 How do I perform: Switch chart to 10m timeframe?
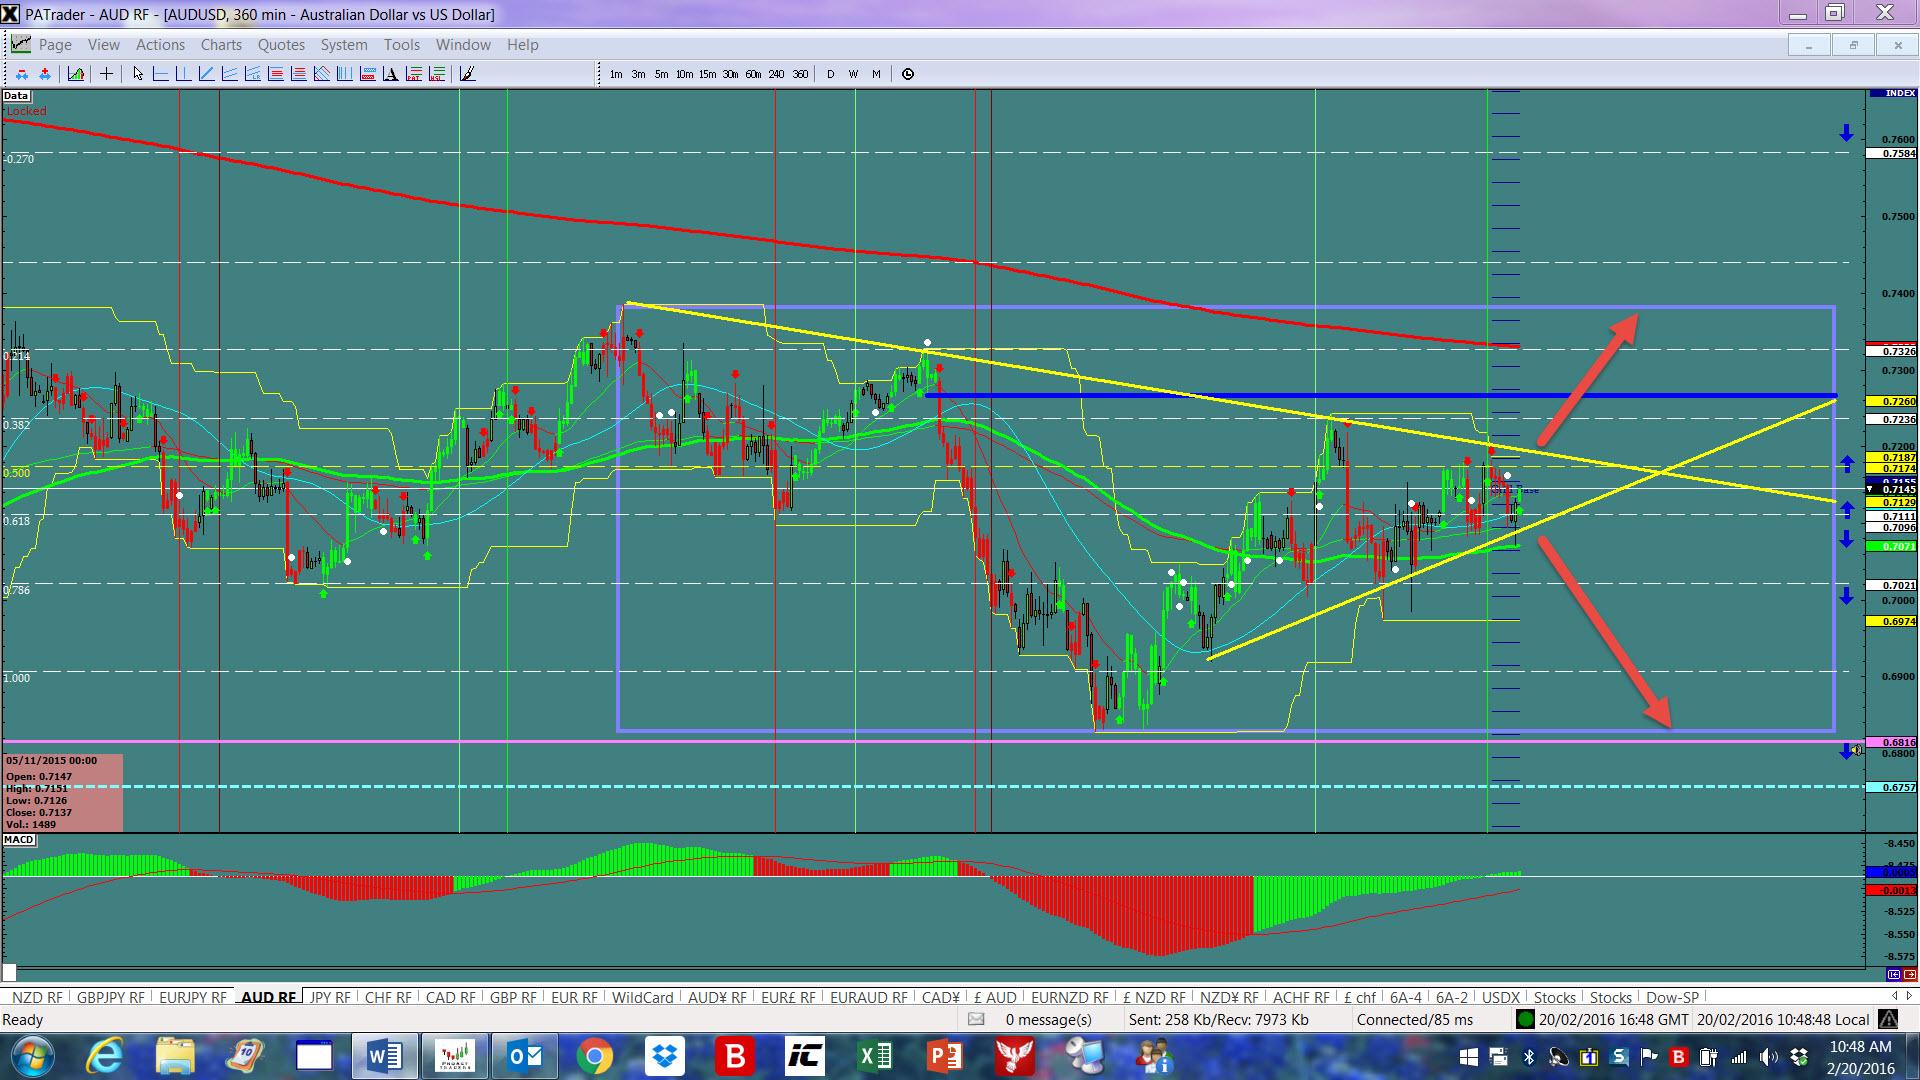684,74
